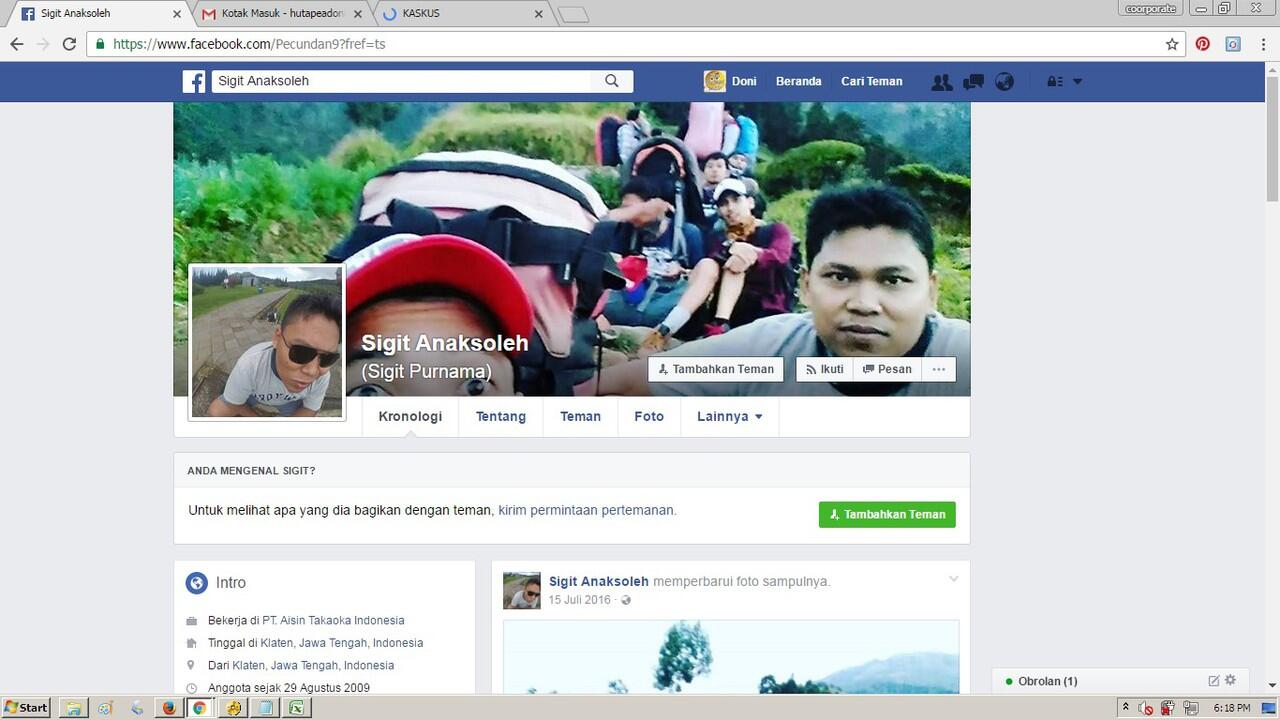Open Excel from the taskbar
1280x720 pixels.
(x=296, y=708)
